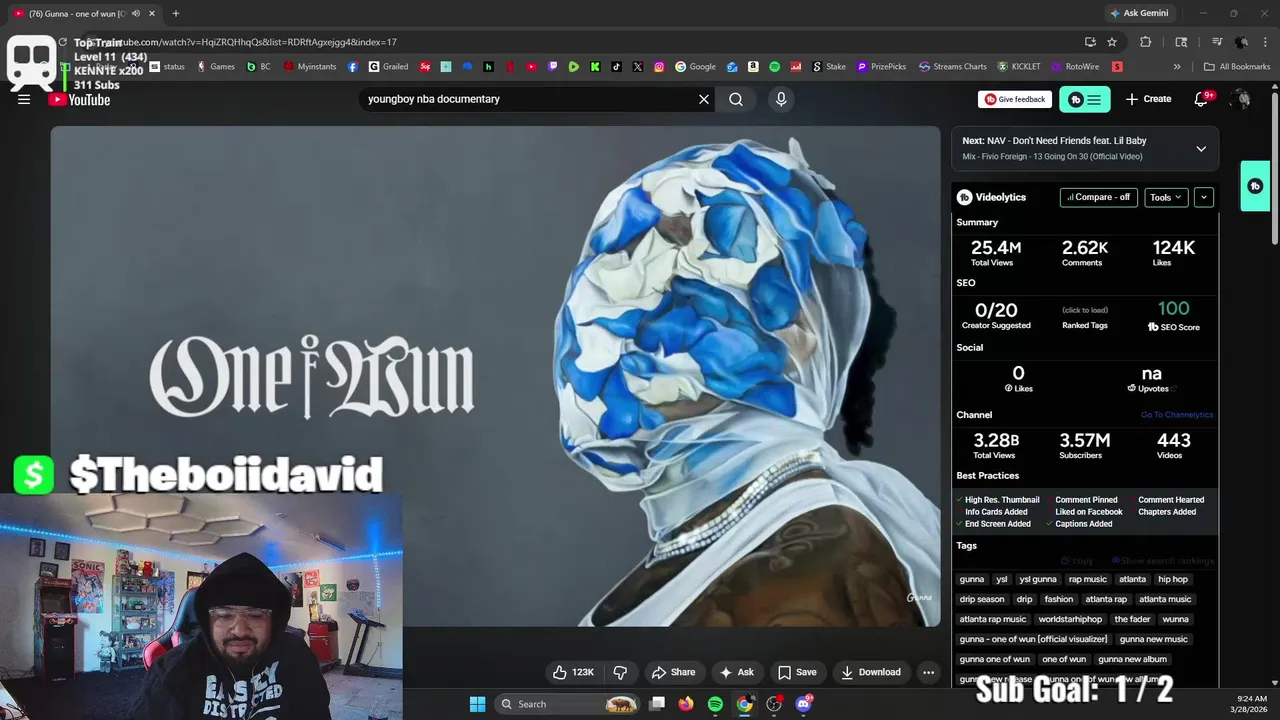
Task: Open a new browser tab
Action: [175, 13]
